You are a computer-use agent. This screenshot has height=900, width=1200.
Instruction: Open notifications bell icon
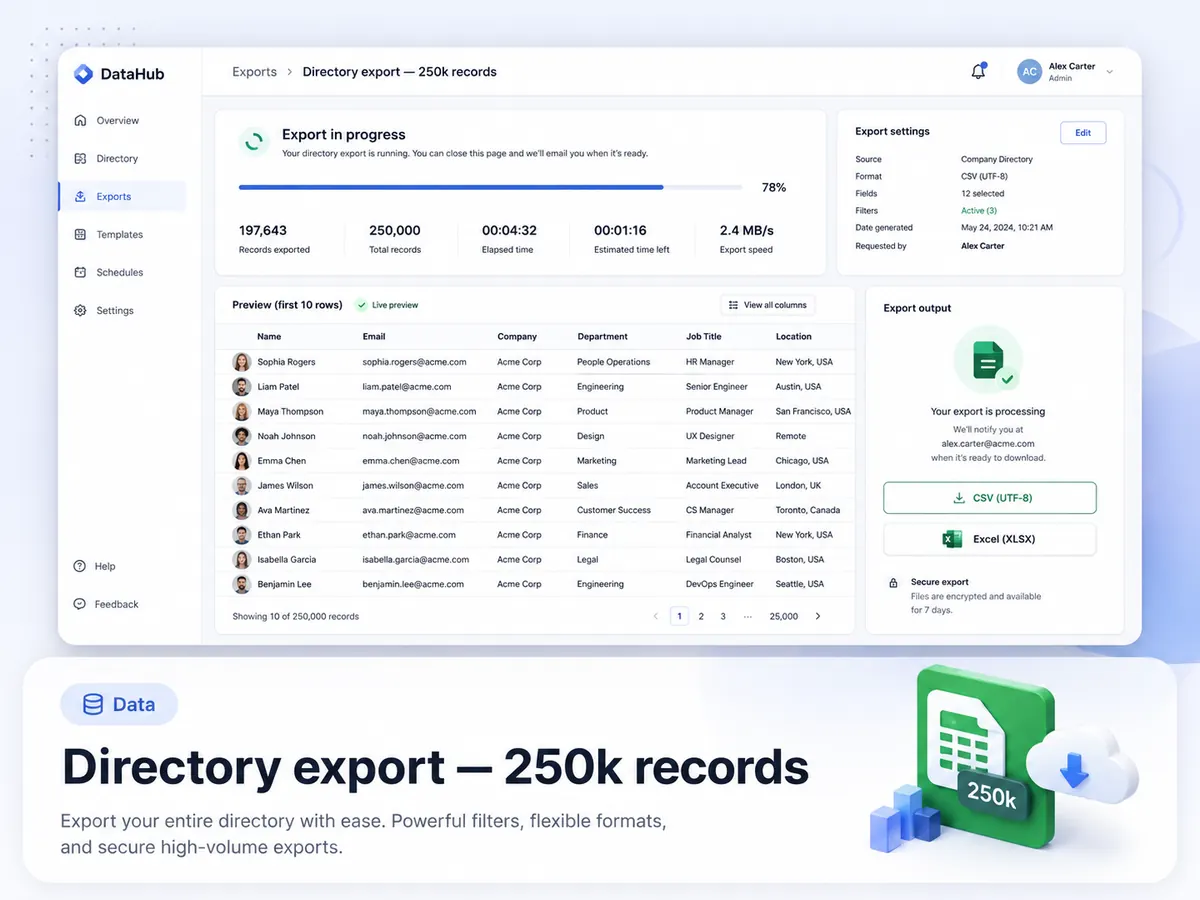(x=979, y=72)
